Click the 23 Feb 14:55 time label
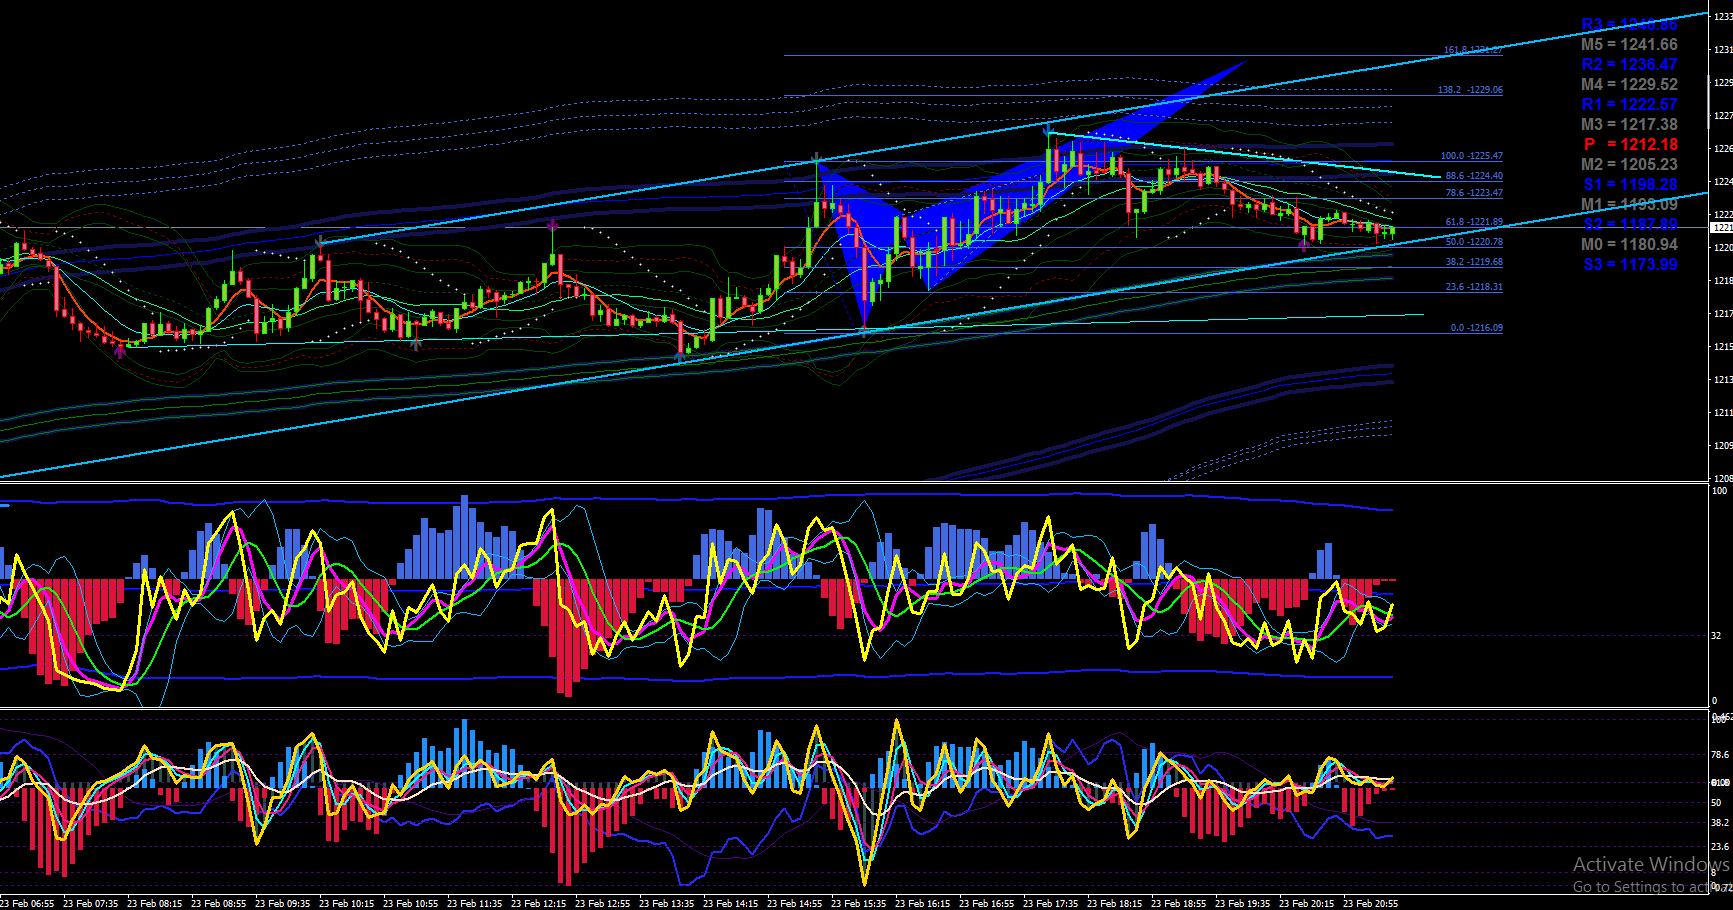 click(x=794, y=903)
